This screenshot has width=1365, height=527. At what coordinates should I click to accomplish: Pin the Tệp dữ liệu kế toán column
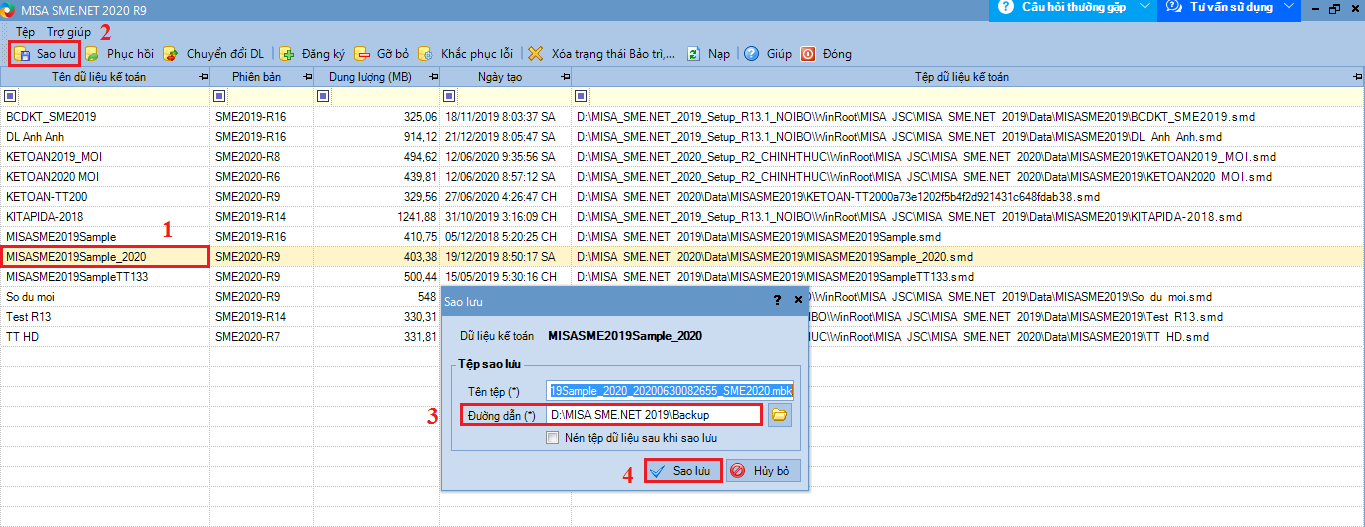click(1357, 77)
